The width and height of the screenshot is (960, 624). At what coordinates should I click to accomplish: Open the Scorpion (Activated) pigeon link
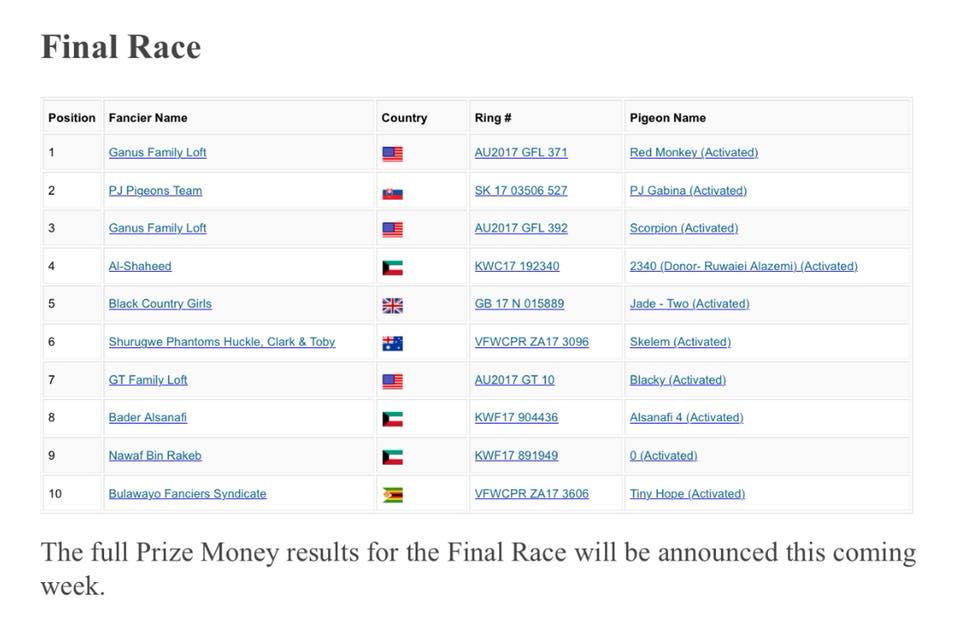pos(683,228)
